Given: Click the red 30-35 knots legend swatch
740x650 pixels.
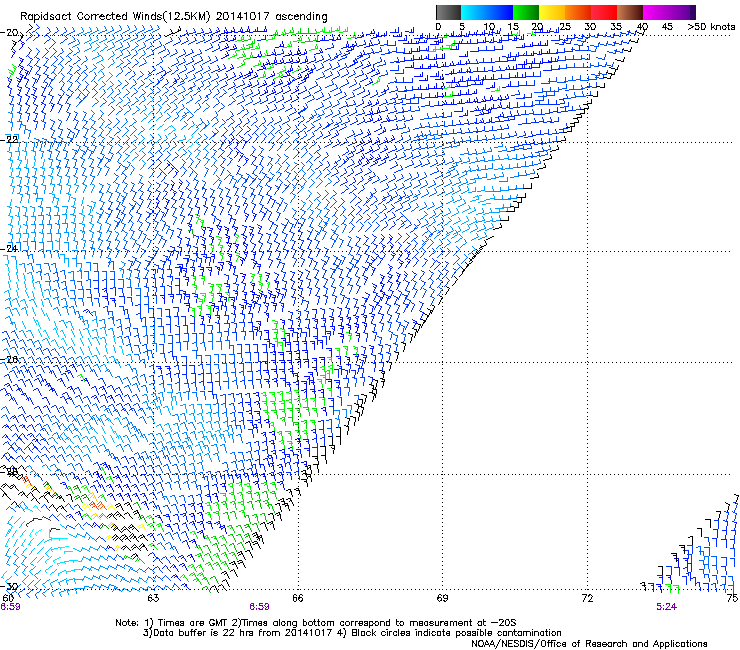Looking at the screenshot, I should pos(604,12).
